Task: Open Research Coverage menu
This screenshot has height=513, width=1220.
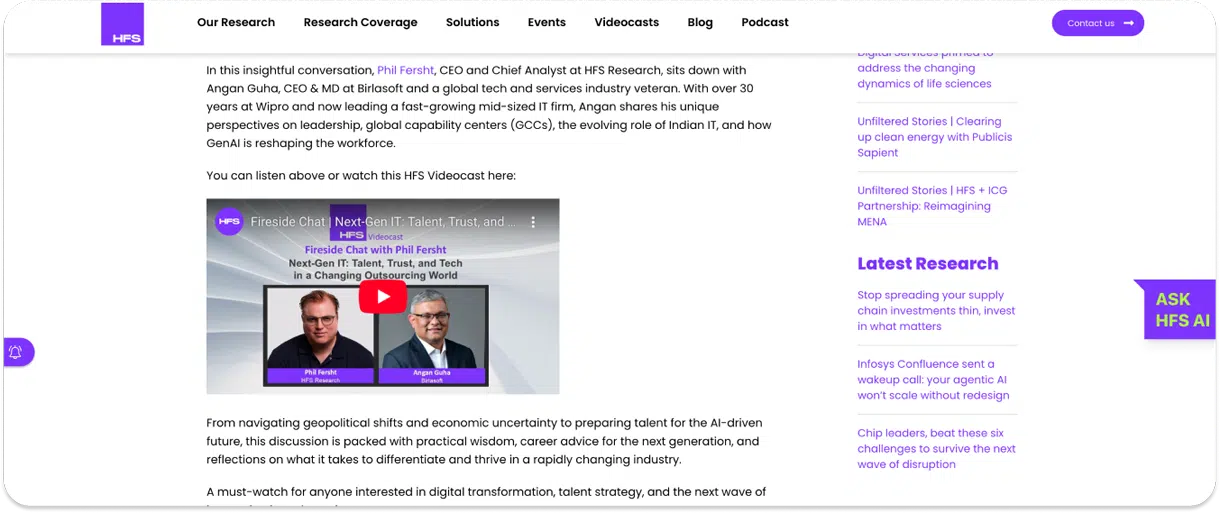Action: (361, 22)
